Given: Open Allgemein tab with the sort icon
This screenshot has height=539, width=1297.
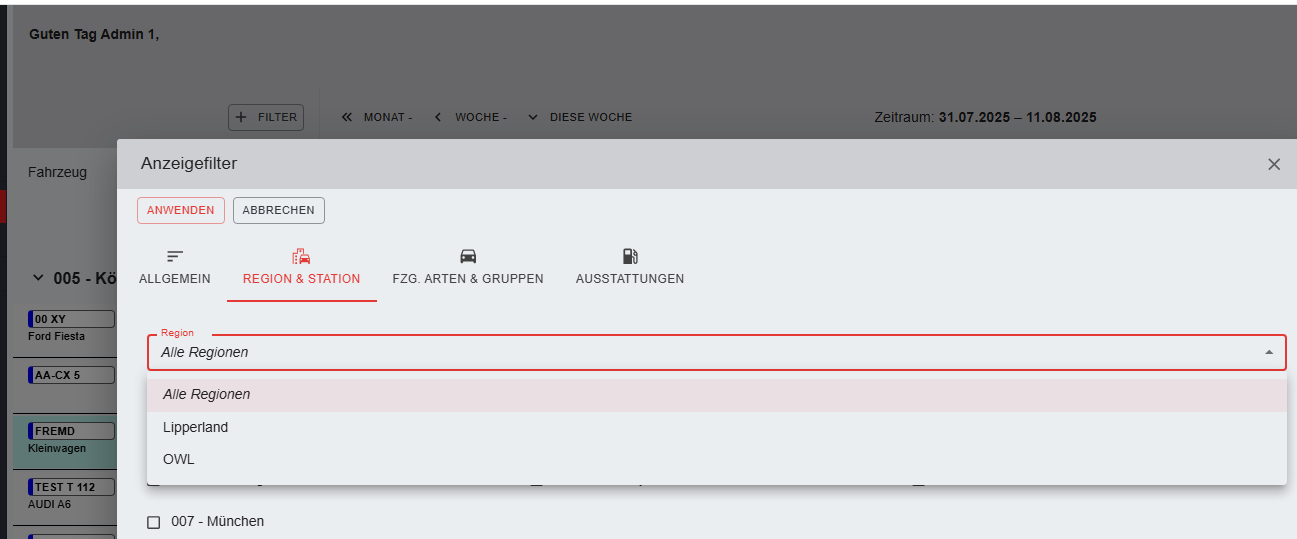Looking at the screenshot, I should pos(175,267).
